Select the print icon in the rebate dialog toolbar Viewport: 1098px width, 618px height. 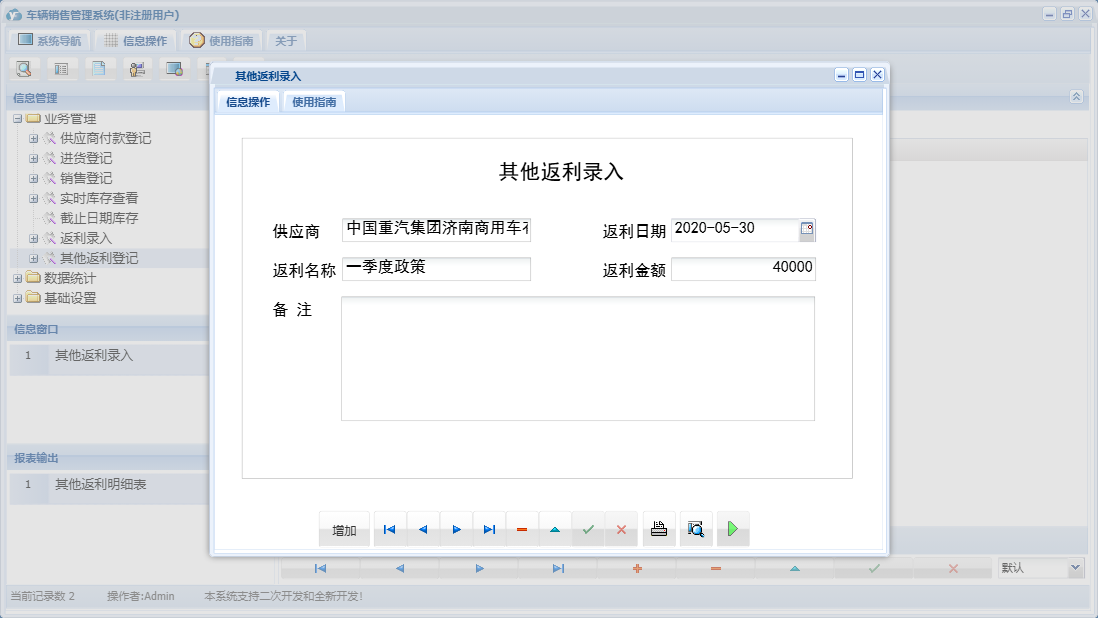coord(658,529)
